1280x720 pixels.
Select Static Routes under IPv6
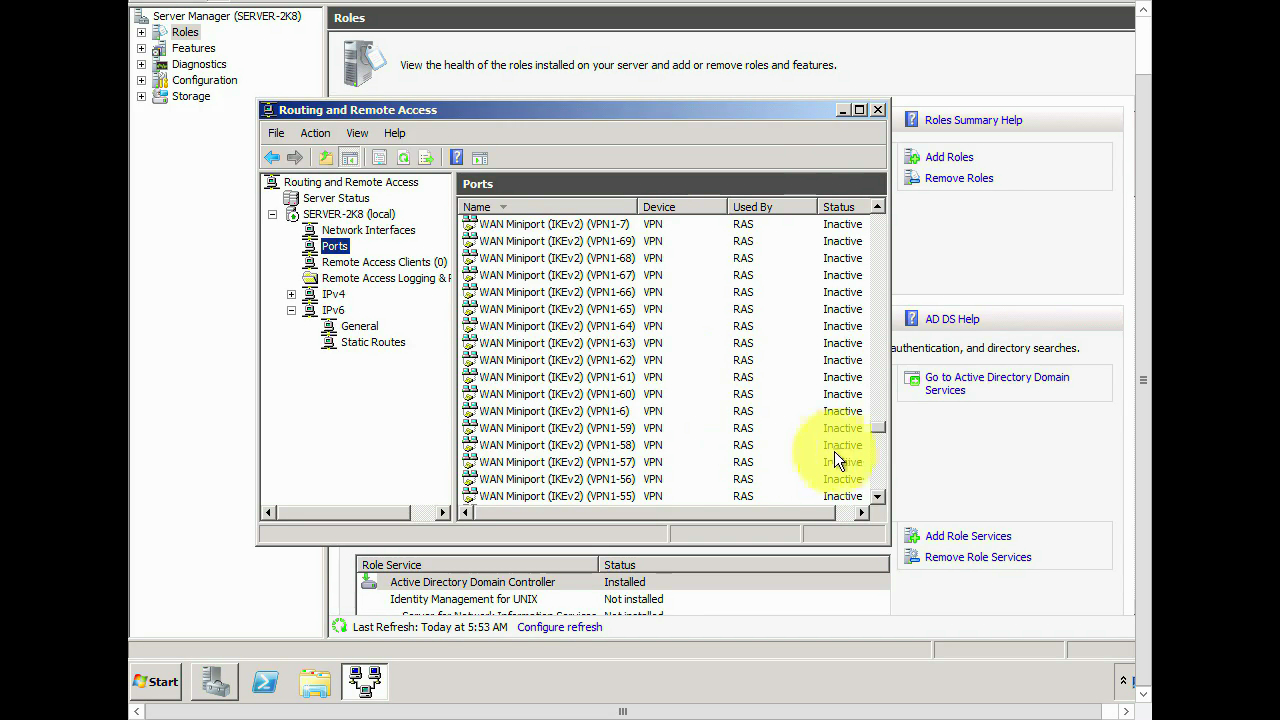click(373, 342)
